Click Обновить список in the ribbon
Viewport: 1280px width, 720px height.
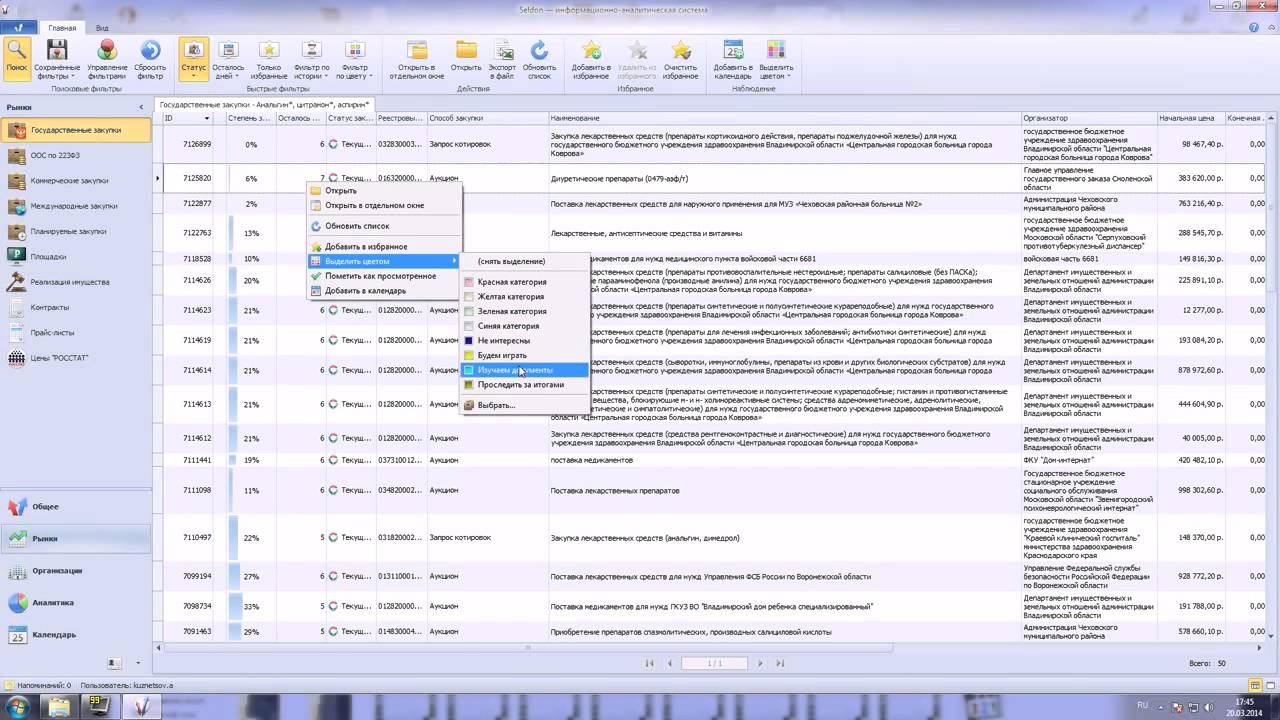coord(539,59)
